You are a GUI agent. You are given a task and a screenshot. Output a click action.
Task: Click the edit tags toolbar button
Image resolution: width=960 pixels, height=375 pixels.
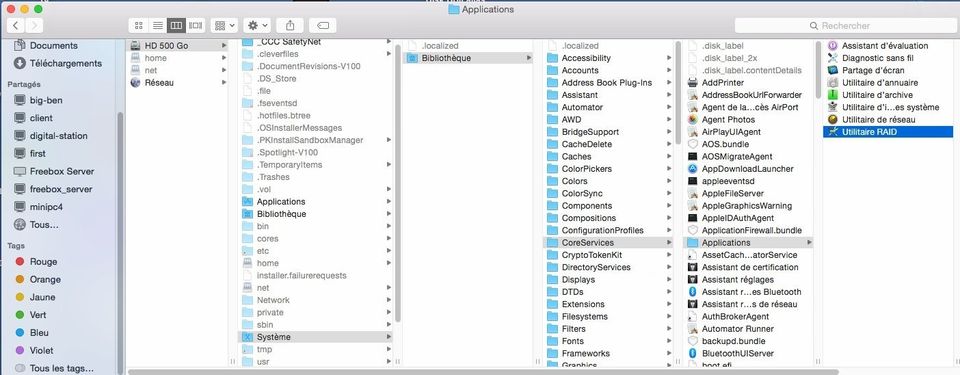(x=323, y=25)
